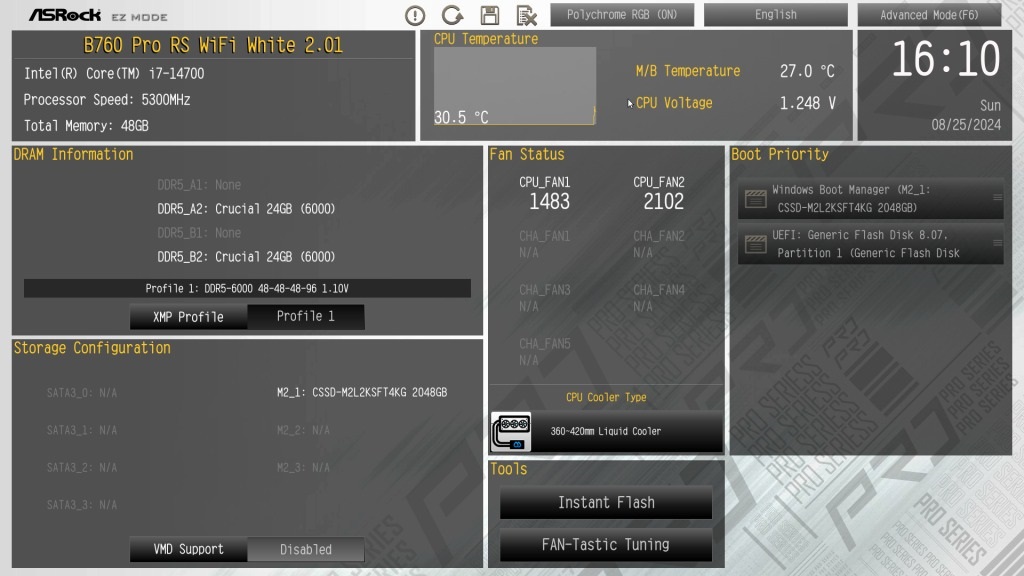1024x576 pixels.
Task: Click the M2_2 N/A slot
Action: pos(303,430)
